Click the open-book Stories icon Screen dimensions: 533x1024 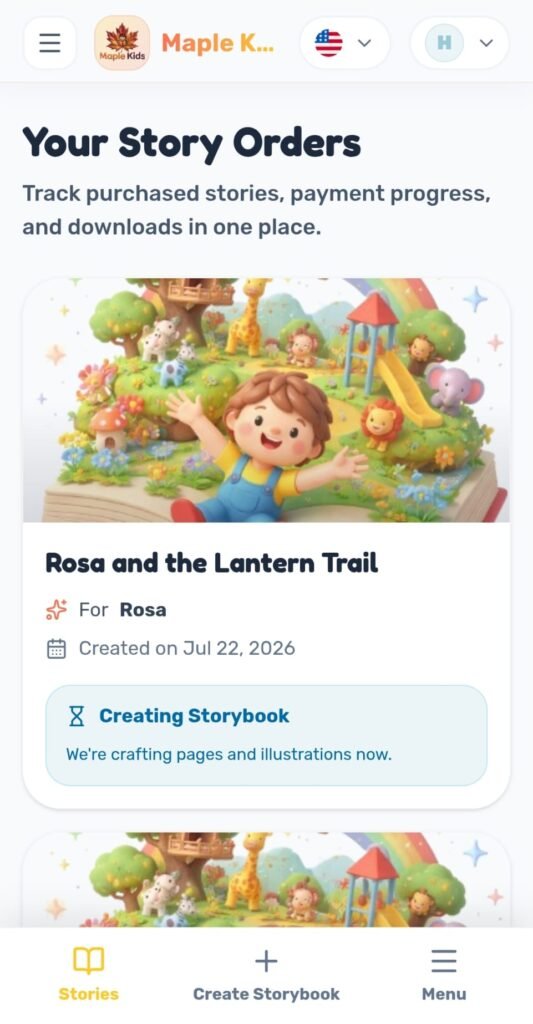point(88,961)
